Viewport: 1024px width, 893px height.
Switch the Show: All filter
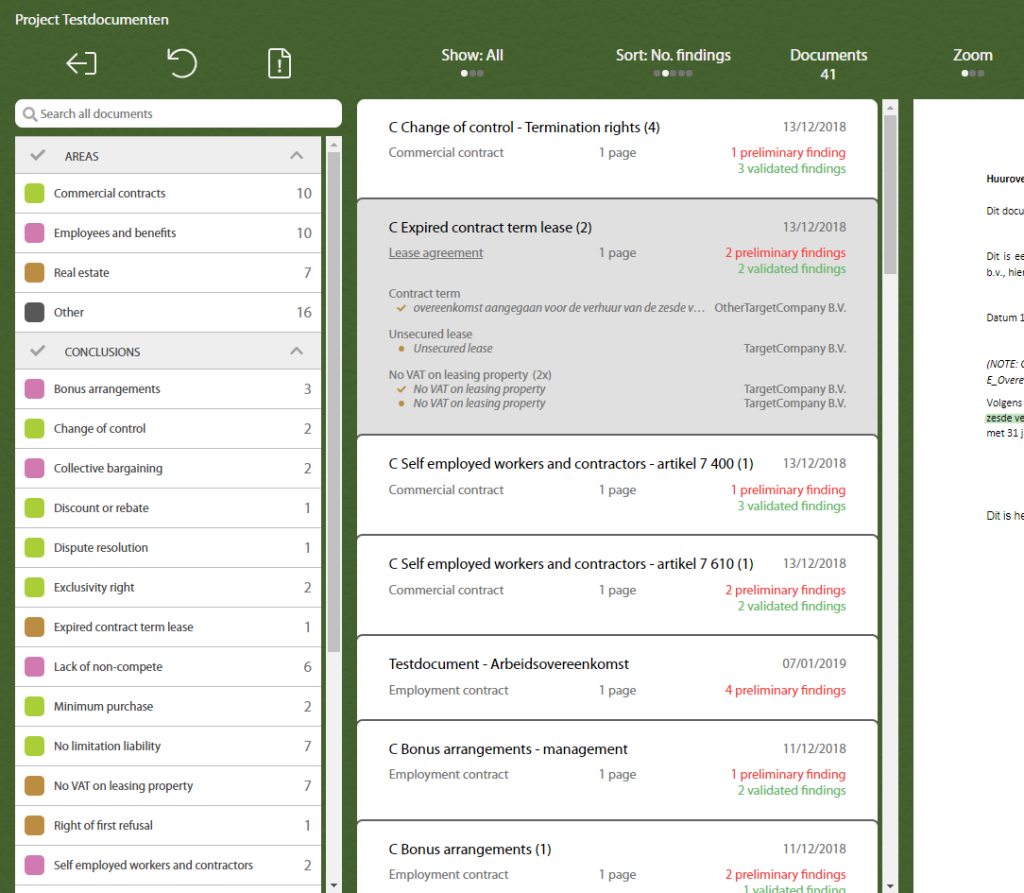(x=472, y=63)
